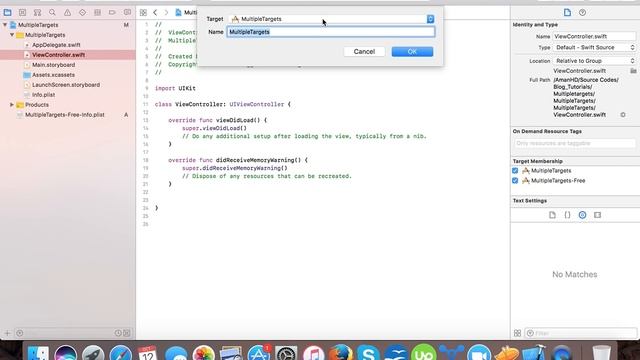Toggle library grid view icon
This screenshot has height=360, width=640.
[x=518, y=333]
